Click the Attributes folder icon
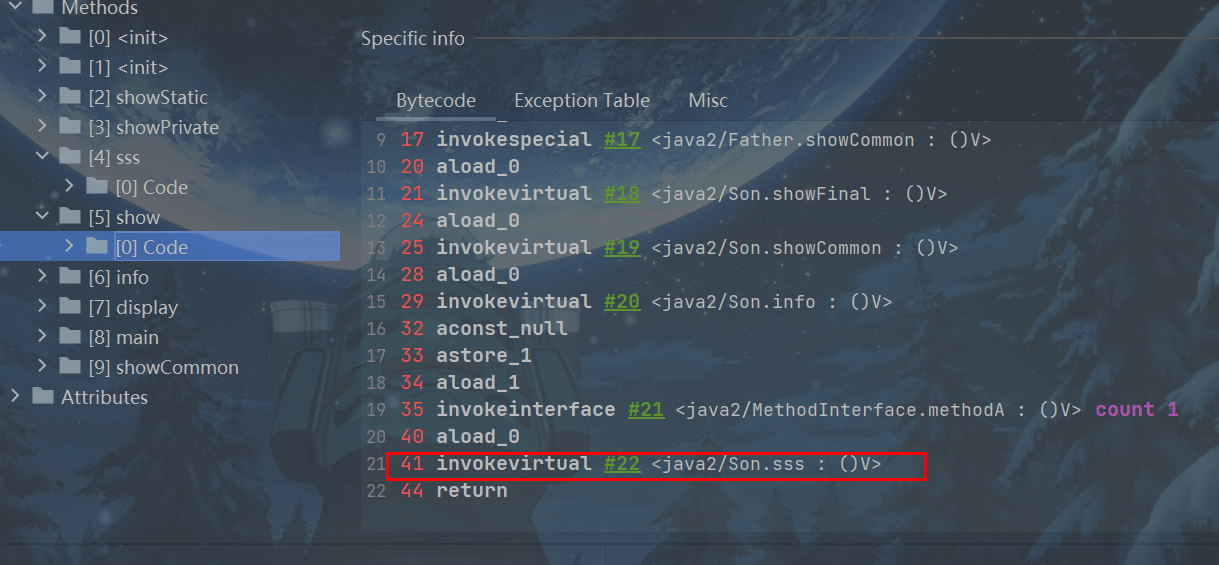Image resolution: width=1219 pixels, height=565 pixels. point(43,397)
